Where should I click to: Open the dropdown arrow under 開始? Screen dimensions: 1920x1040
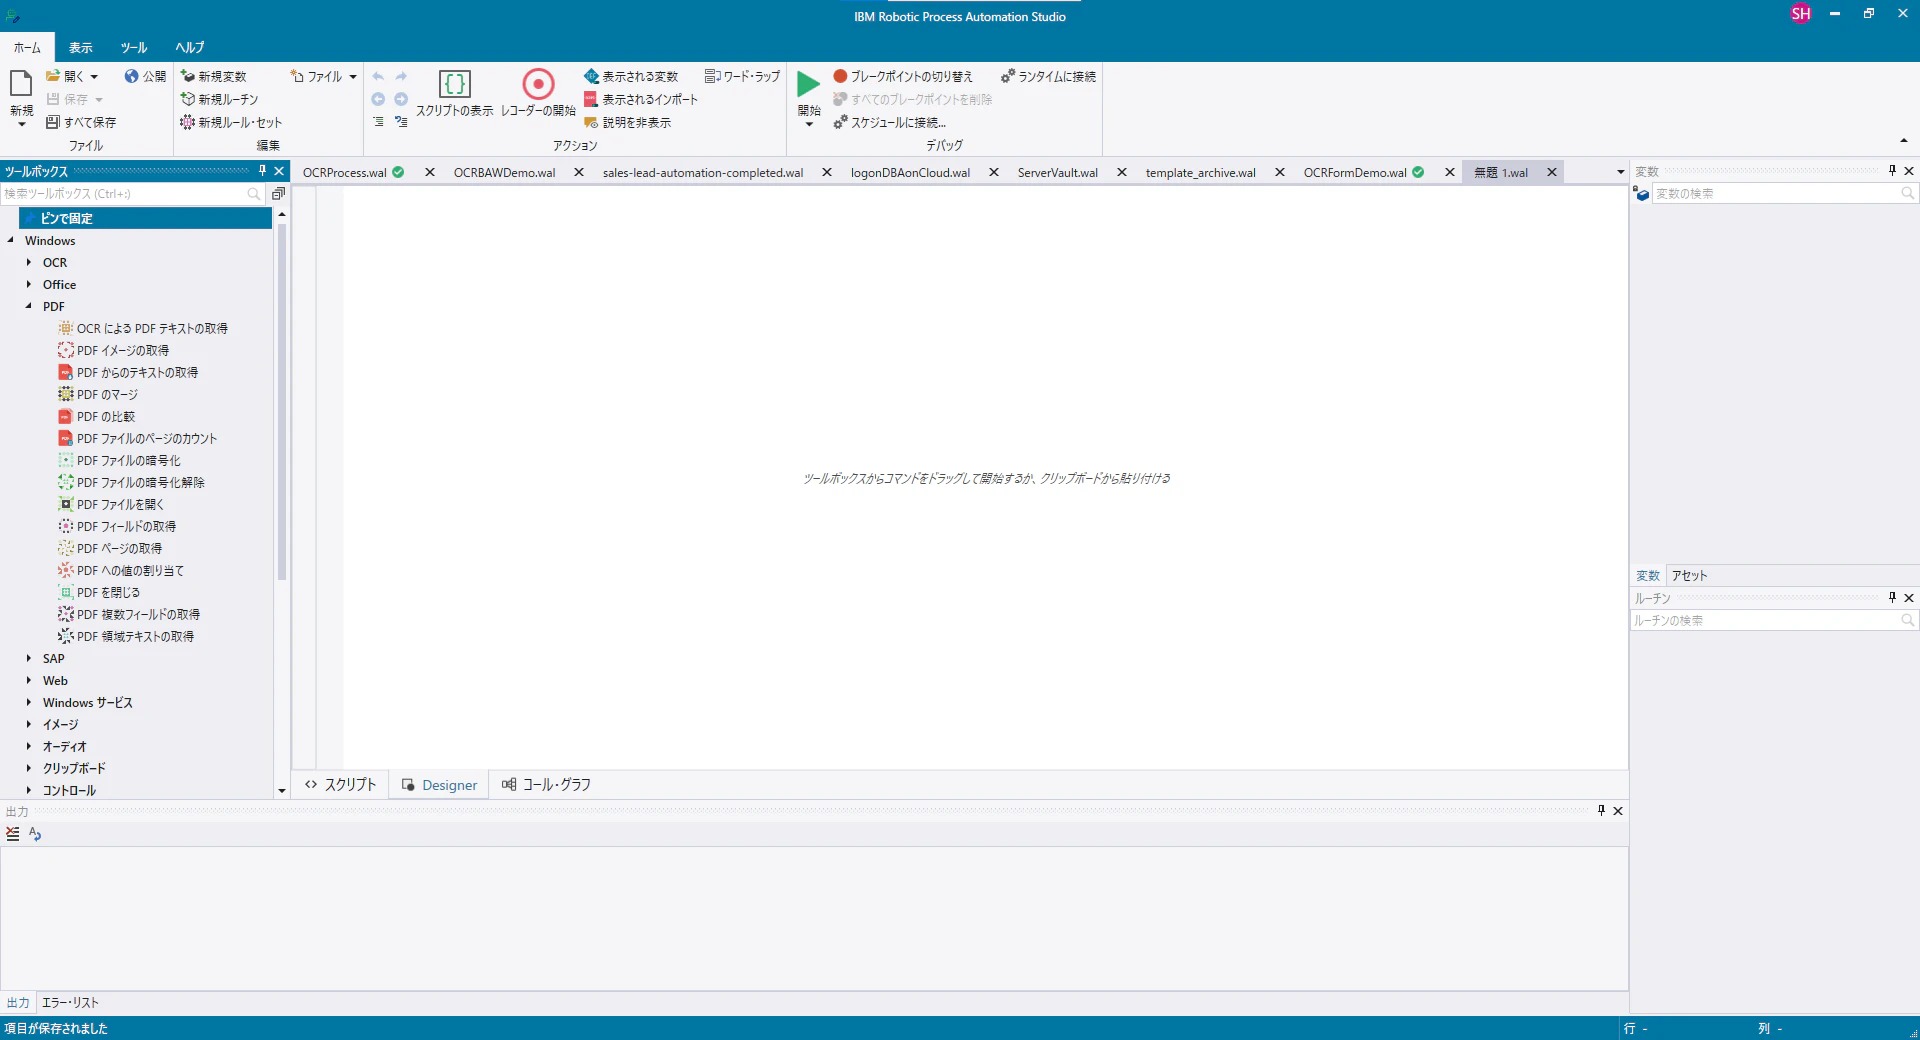[809, 125]
